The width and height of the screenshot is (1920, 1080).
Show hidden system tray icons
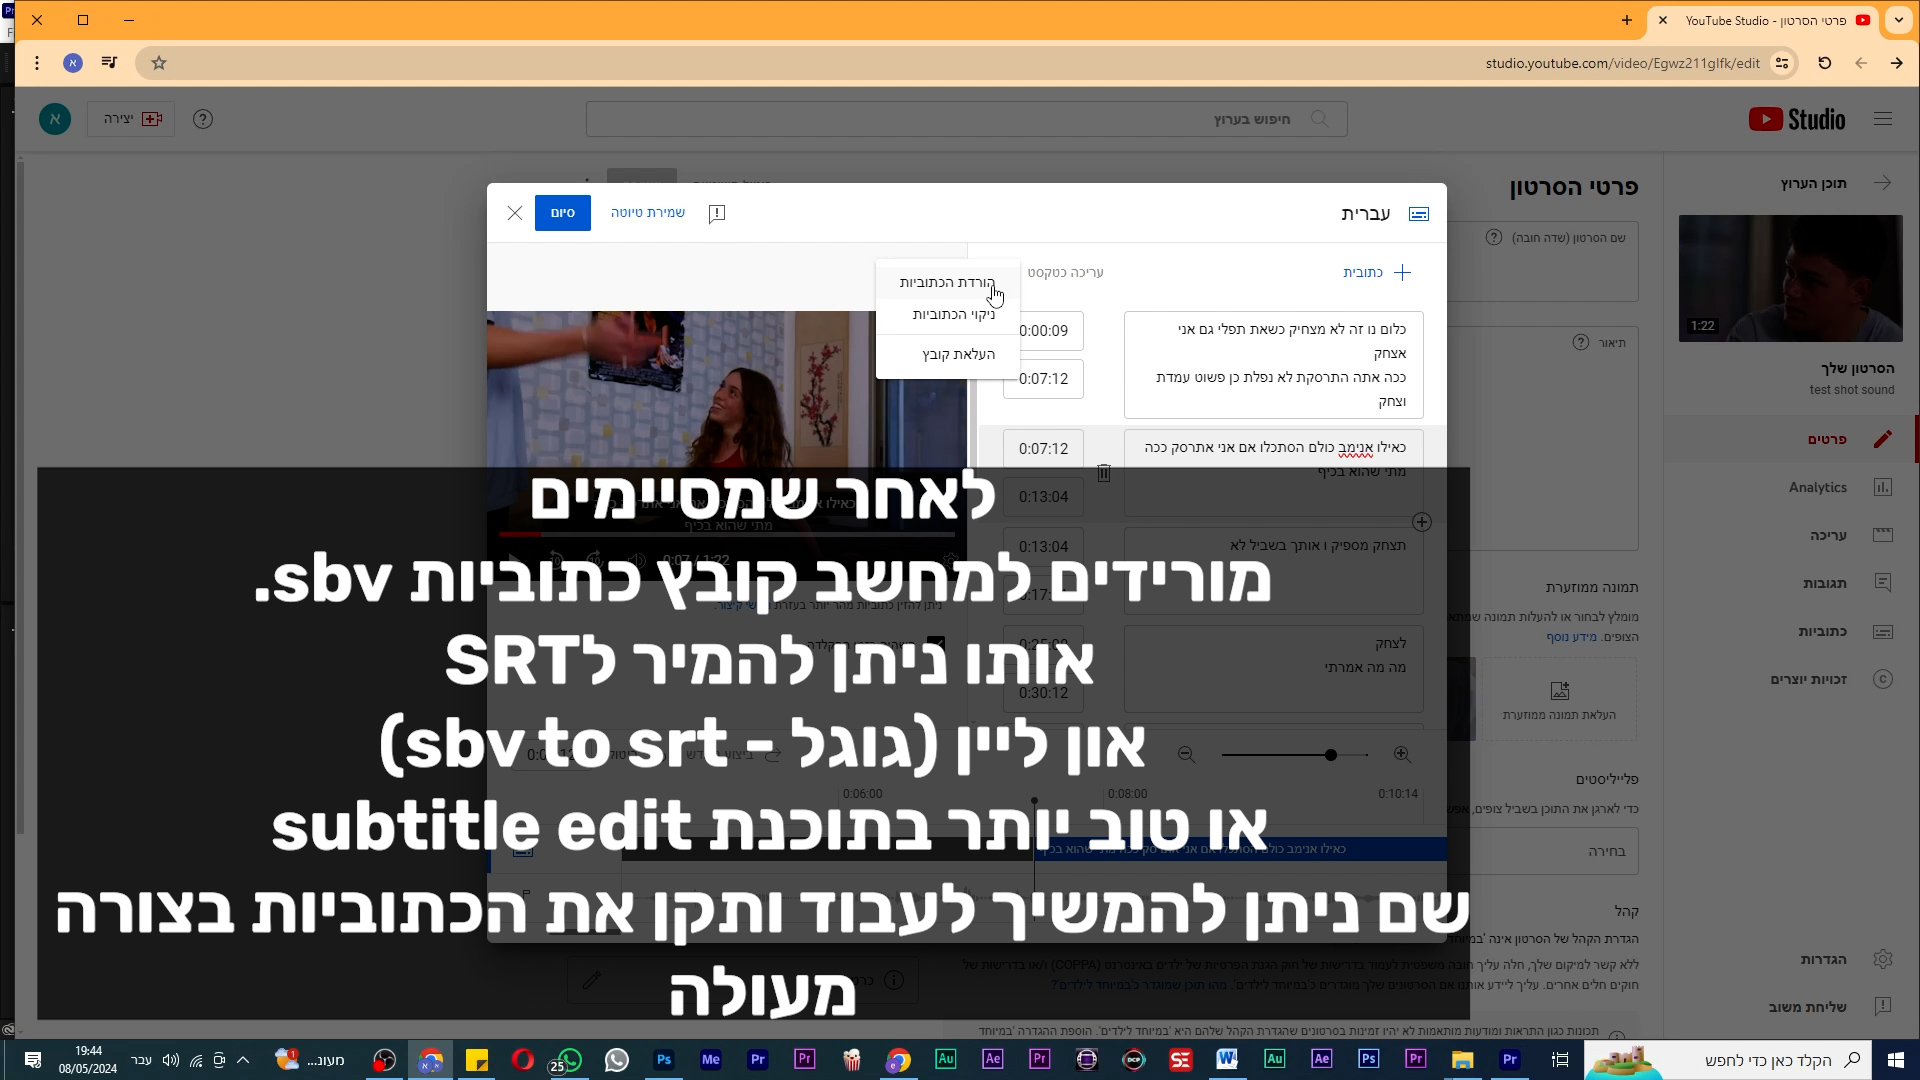point(243,1060)
